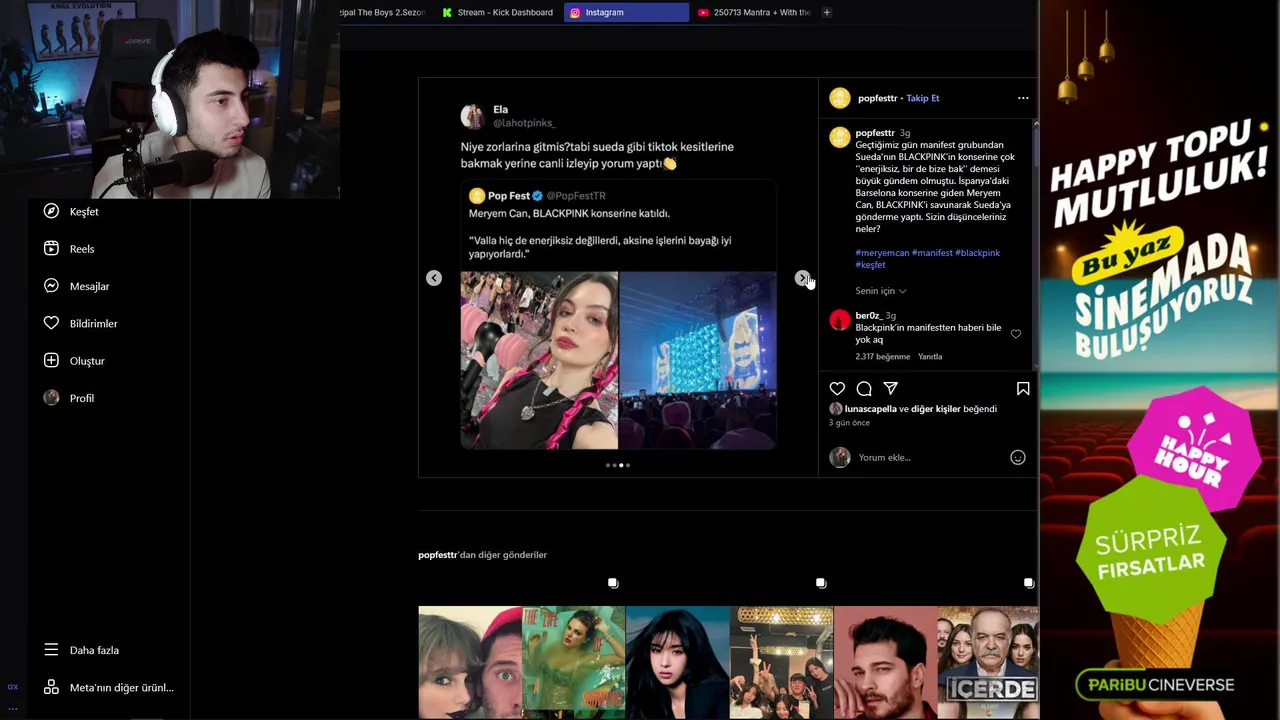Click the SÜRPRİZ FIRSATLAR green ad badge
The image size is (1280, 720).
tap(1150, 552)
